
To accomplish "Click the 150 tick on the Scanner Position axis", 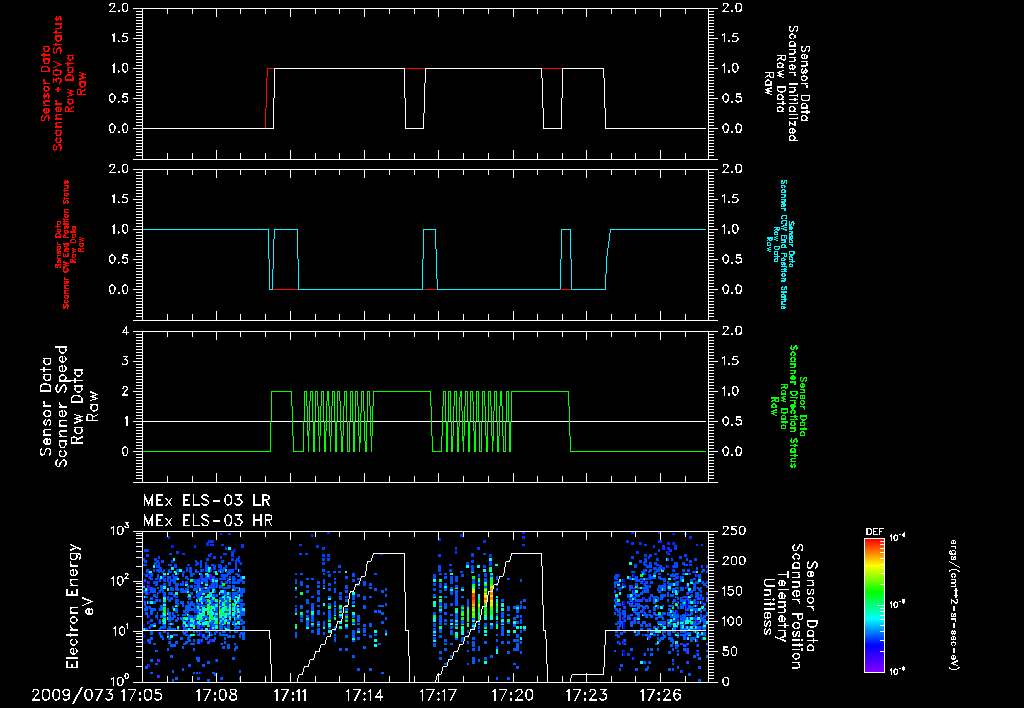I will pos(734,591).
